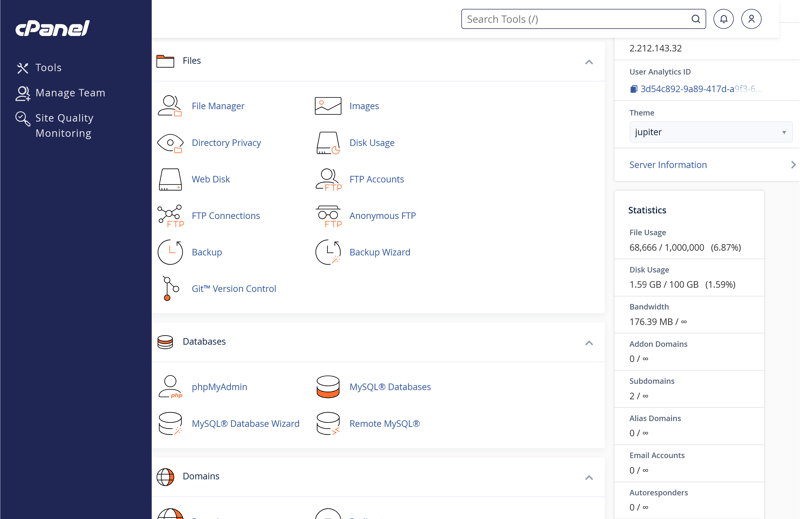Image resolution: width=800 pixels, height=519 pixels.
Task: Open the File Manager link
Action: click(218, 106)
